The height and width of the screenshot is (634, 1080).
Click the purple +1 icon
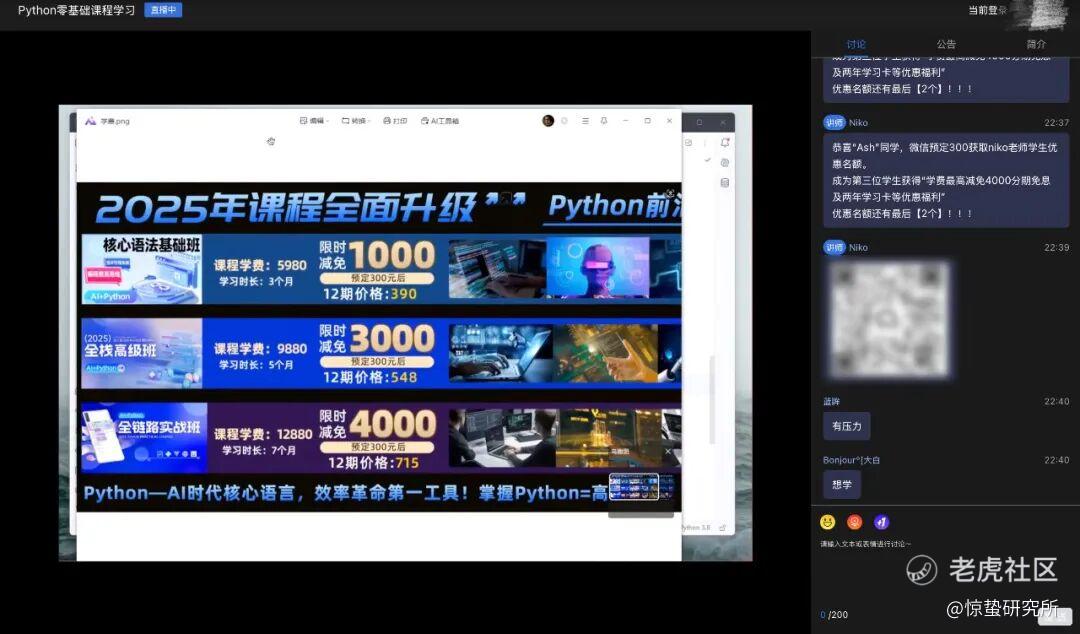pos(881,522)
